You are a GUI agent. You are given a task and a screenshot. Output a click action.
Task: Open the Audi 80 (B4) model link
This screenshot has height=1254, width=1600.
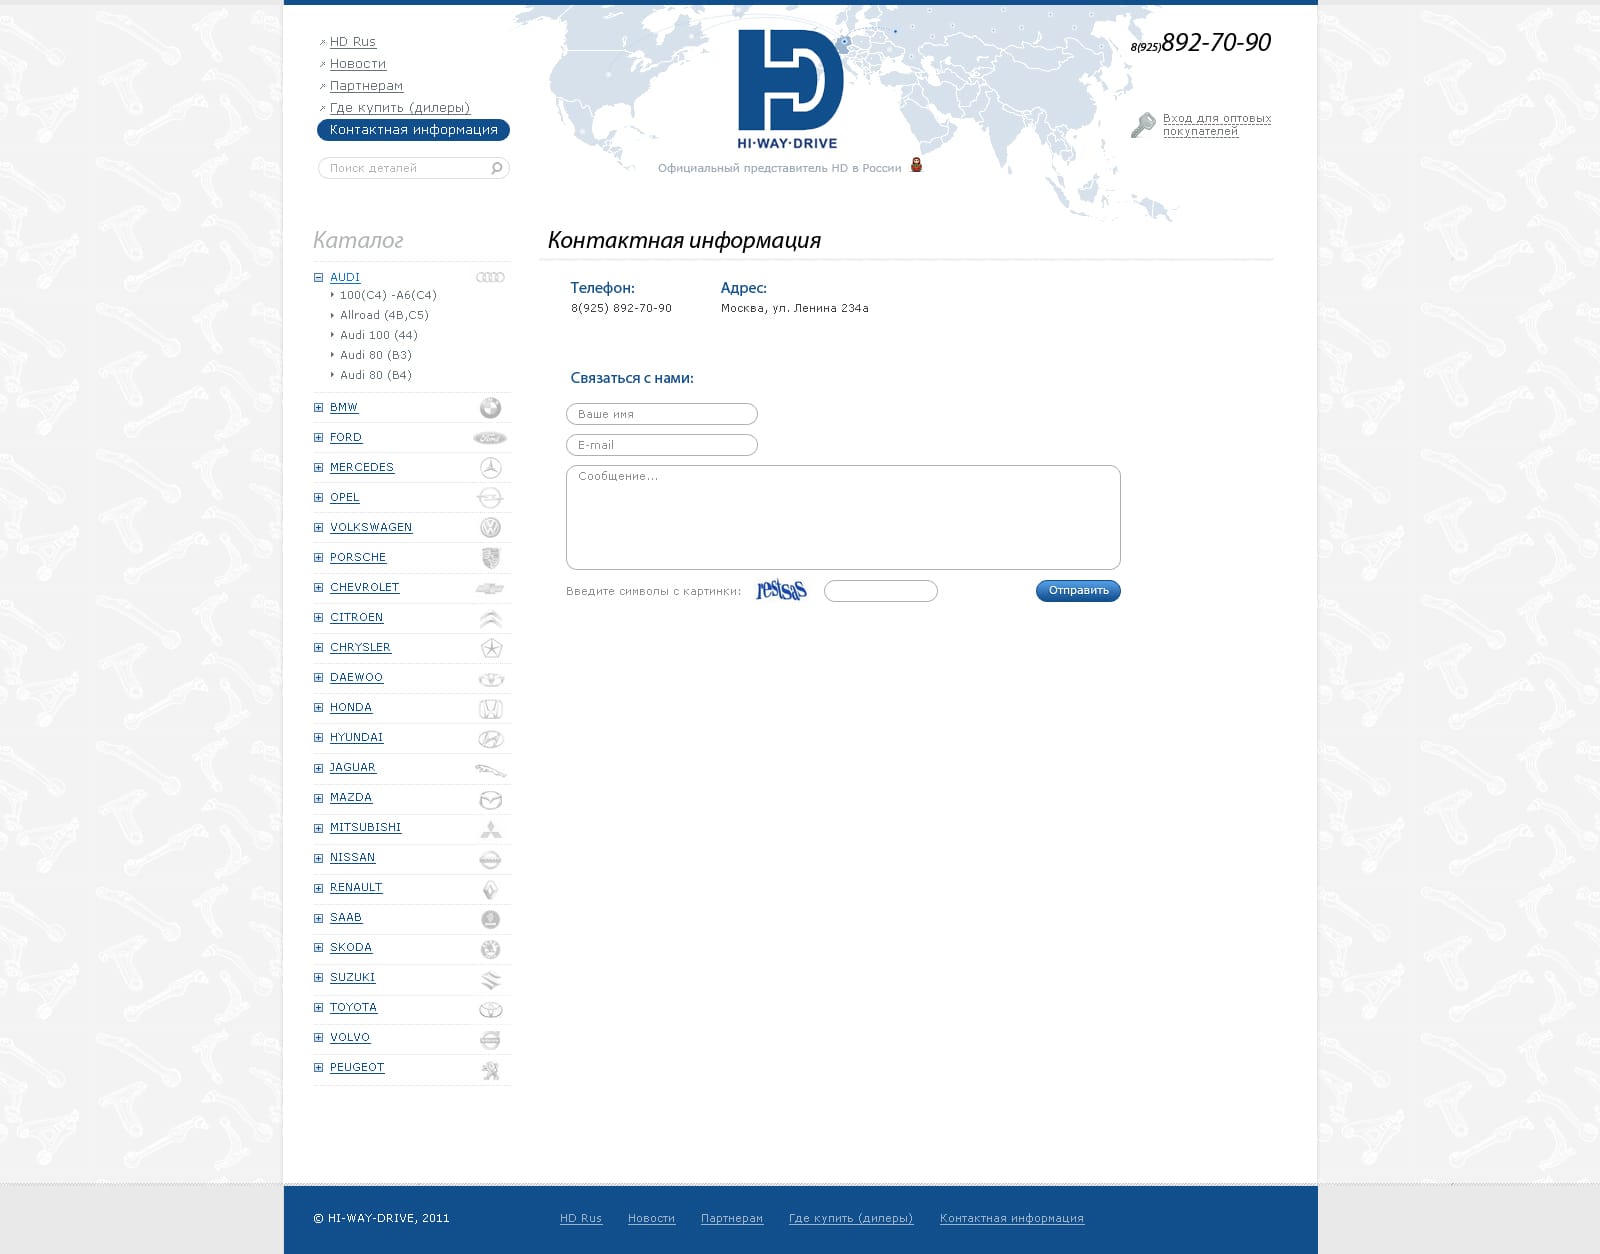375,375
